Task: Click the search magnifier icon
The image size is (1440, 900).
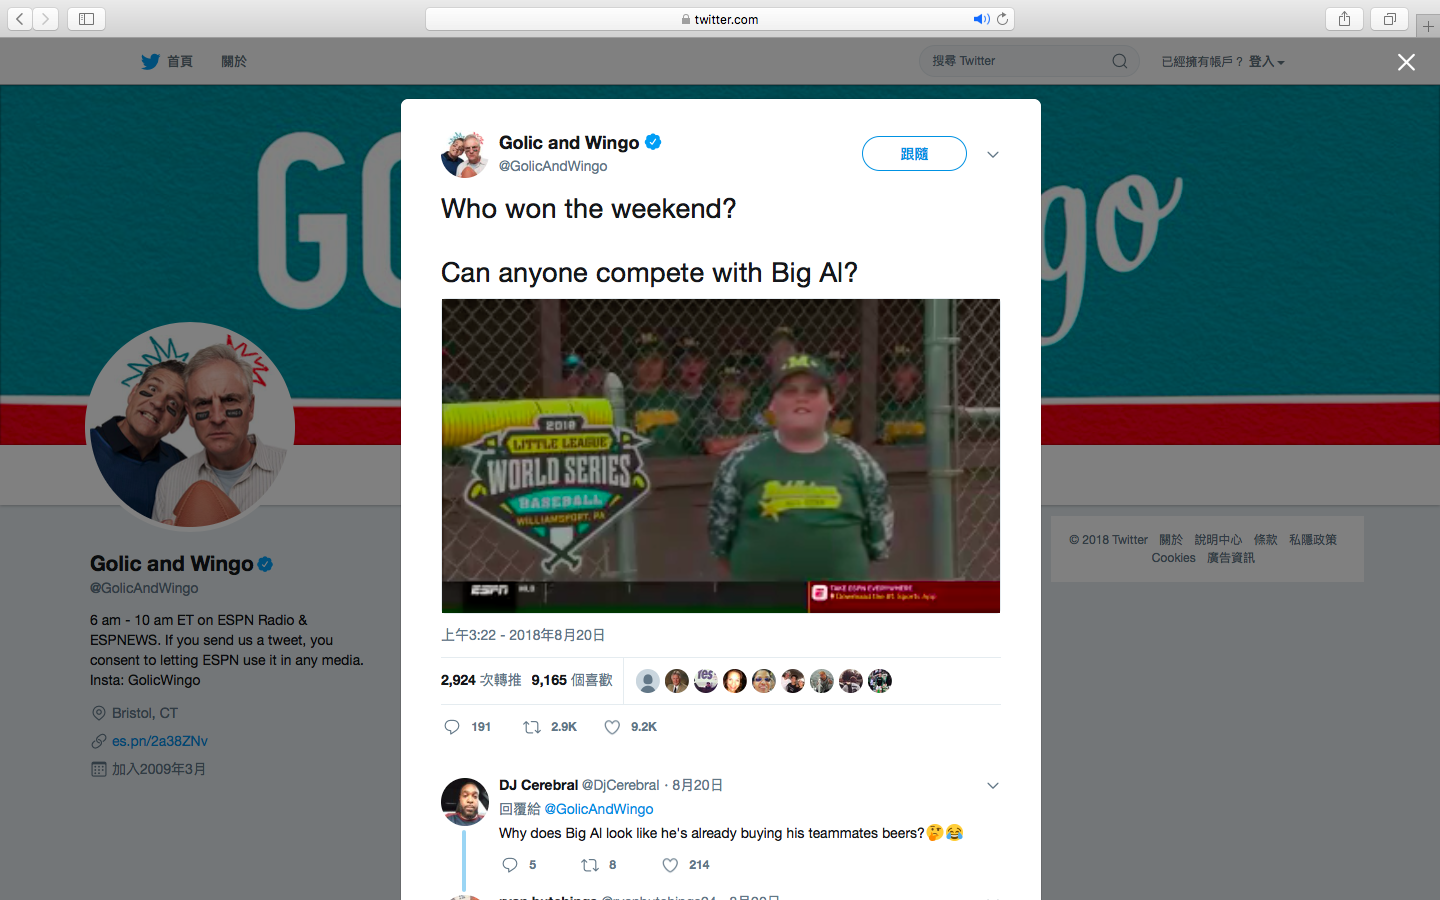Action: (1120, 61)
